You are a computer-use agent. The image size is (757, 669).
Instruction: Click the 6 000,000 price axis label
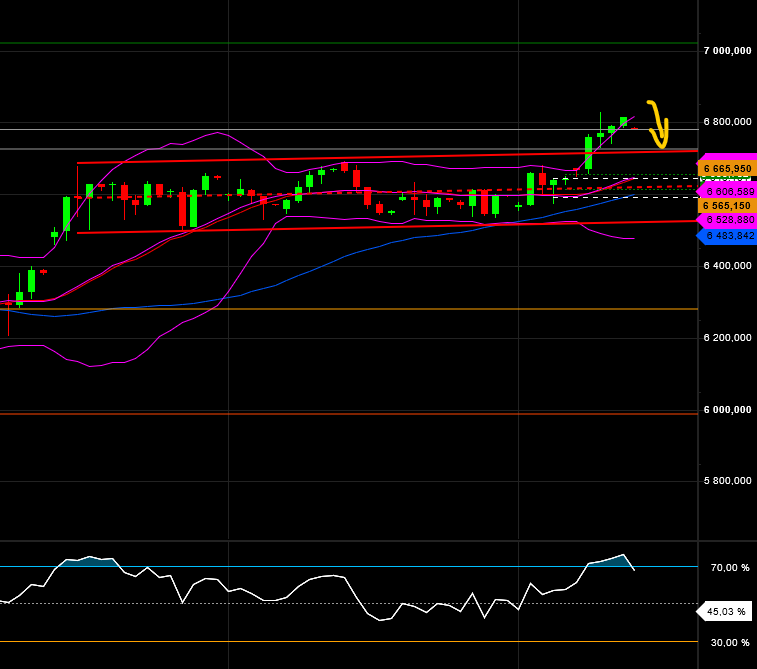click(728, 409)
